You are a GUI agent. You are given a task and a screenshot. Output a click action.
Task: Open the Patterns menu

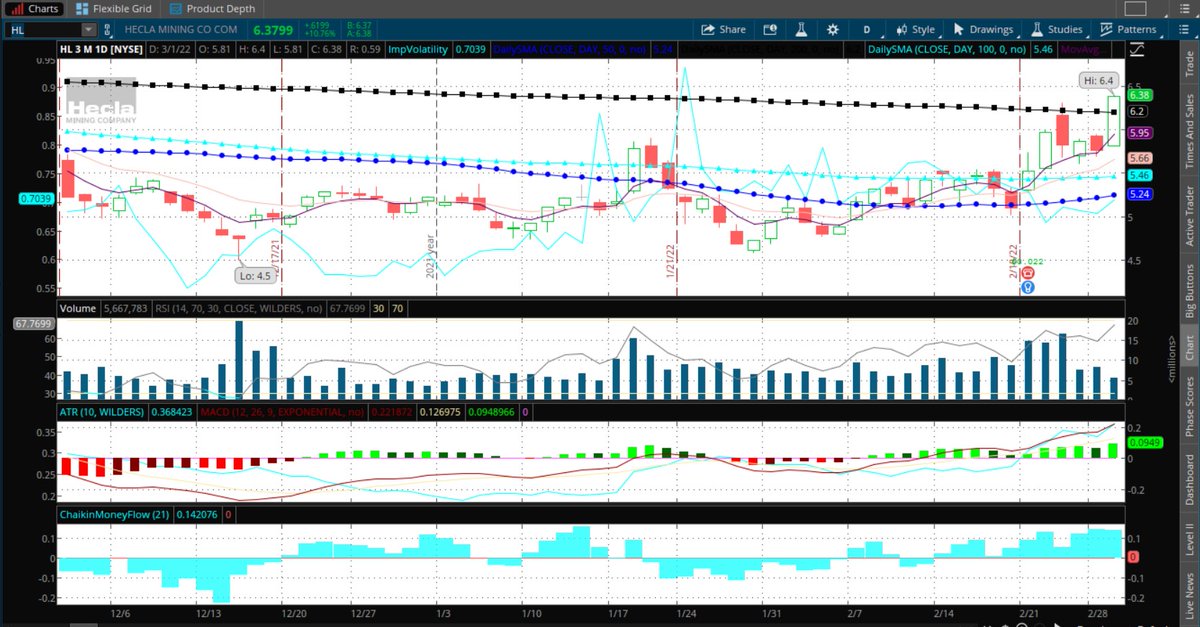click(1128, 30)
